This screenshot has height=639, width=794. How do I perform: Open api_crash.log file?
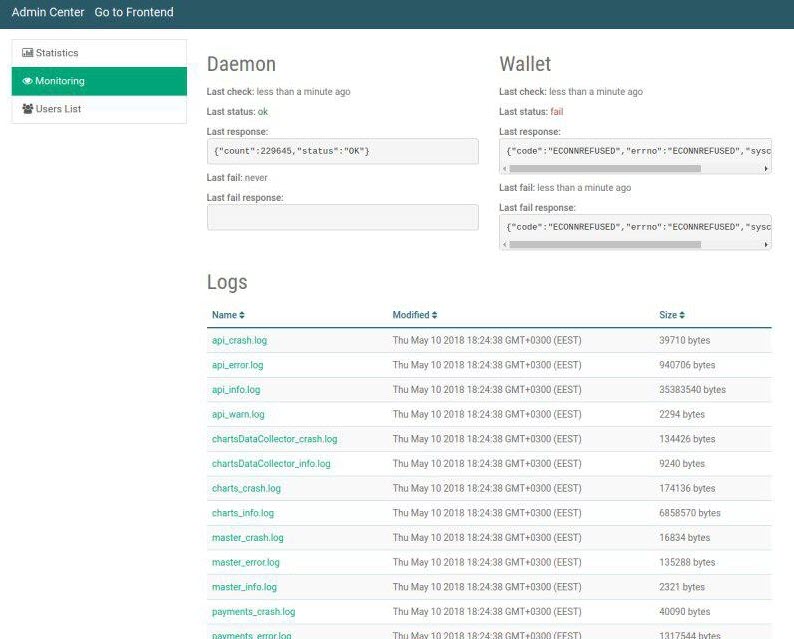pyautogui.click(x=240, y=340)
